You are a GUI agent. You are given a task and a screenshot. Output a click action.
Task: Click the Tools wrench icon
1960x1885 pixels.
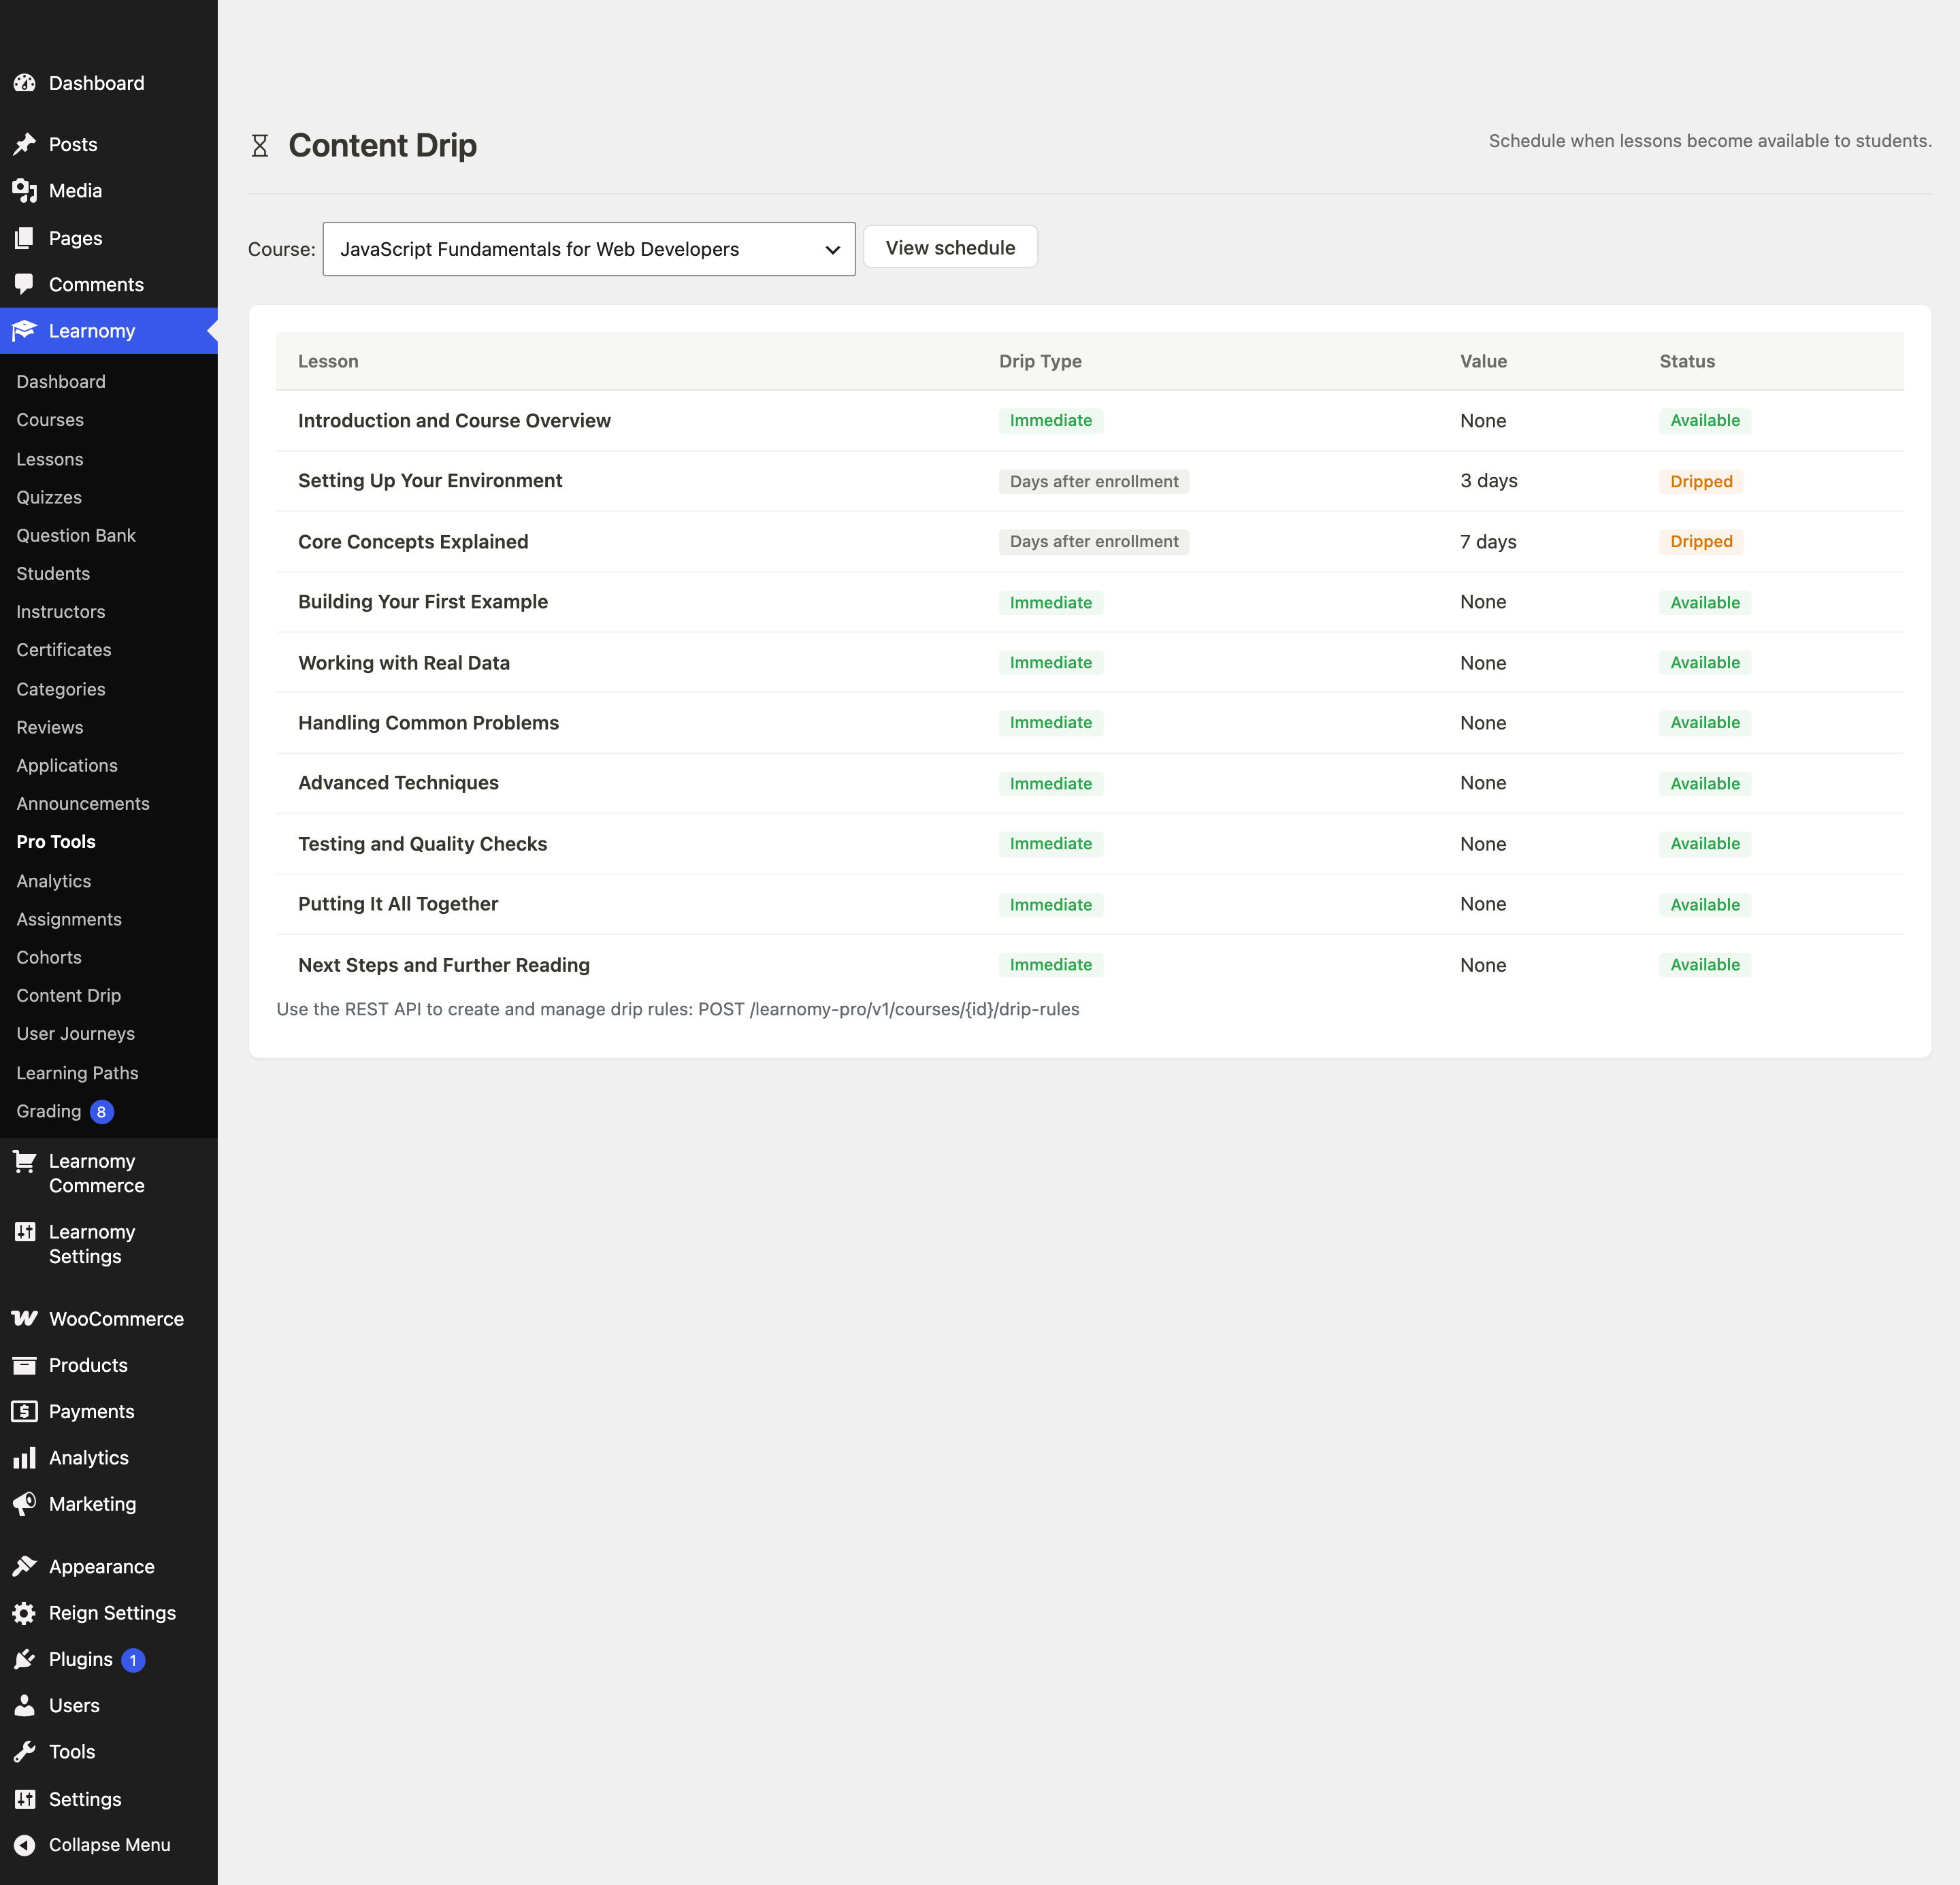[25, 1752]
